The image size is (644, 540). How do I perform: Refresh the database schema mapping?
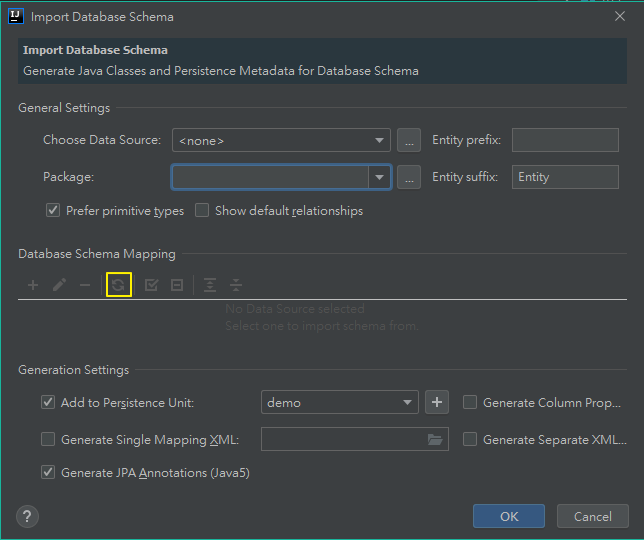119,285
